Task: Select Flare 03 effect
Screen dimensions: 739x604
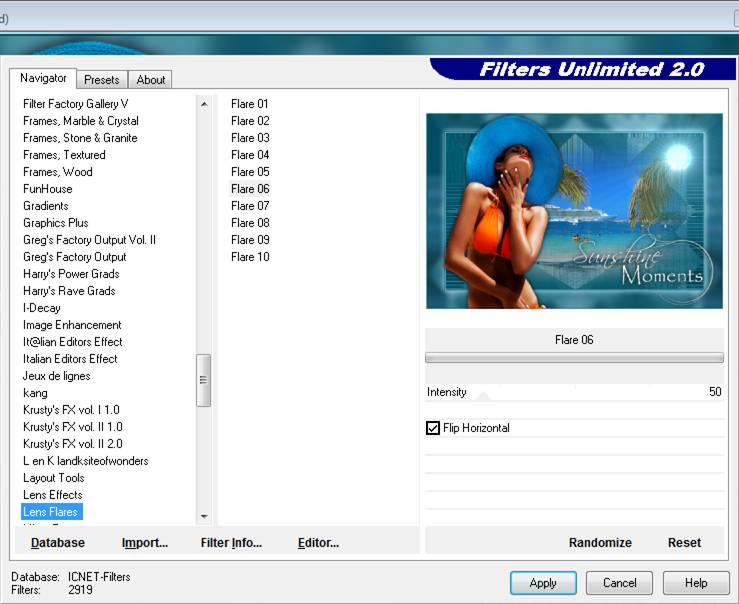Action: pyautogui.click(x=250, y=138)
